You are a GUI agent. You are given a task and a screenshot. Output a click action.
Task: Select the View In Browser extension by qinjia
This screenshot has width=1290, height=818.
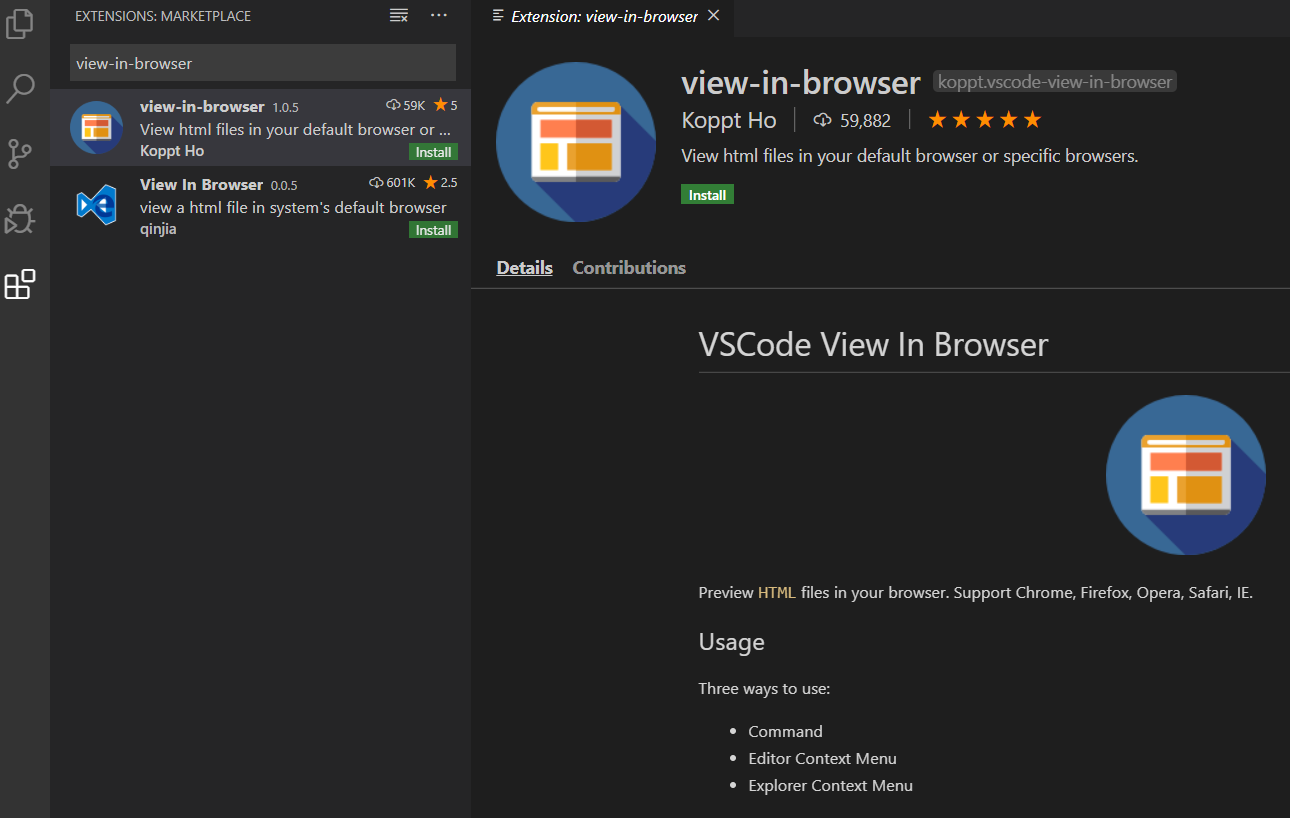point(260,205)
